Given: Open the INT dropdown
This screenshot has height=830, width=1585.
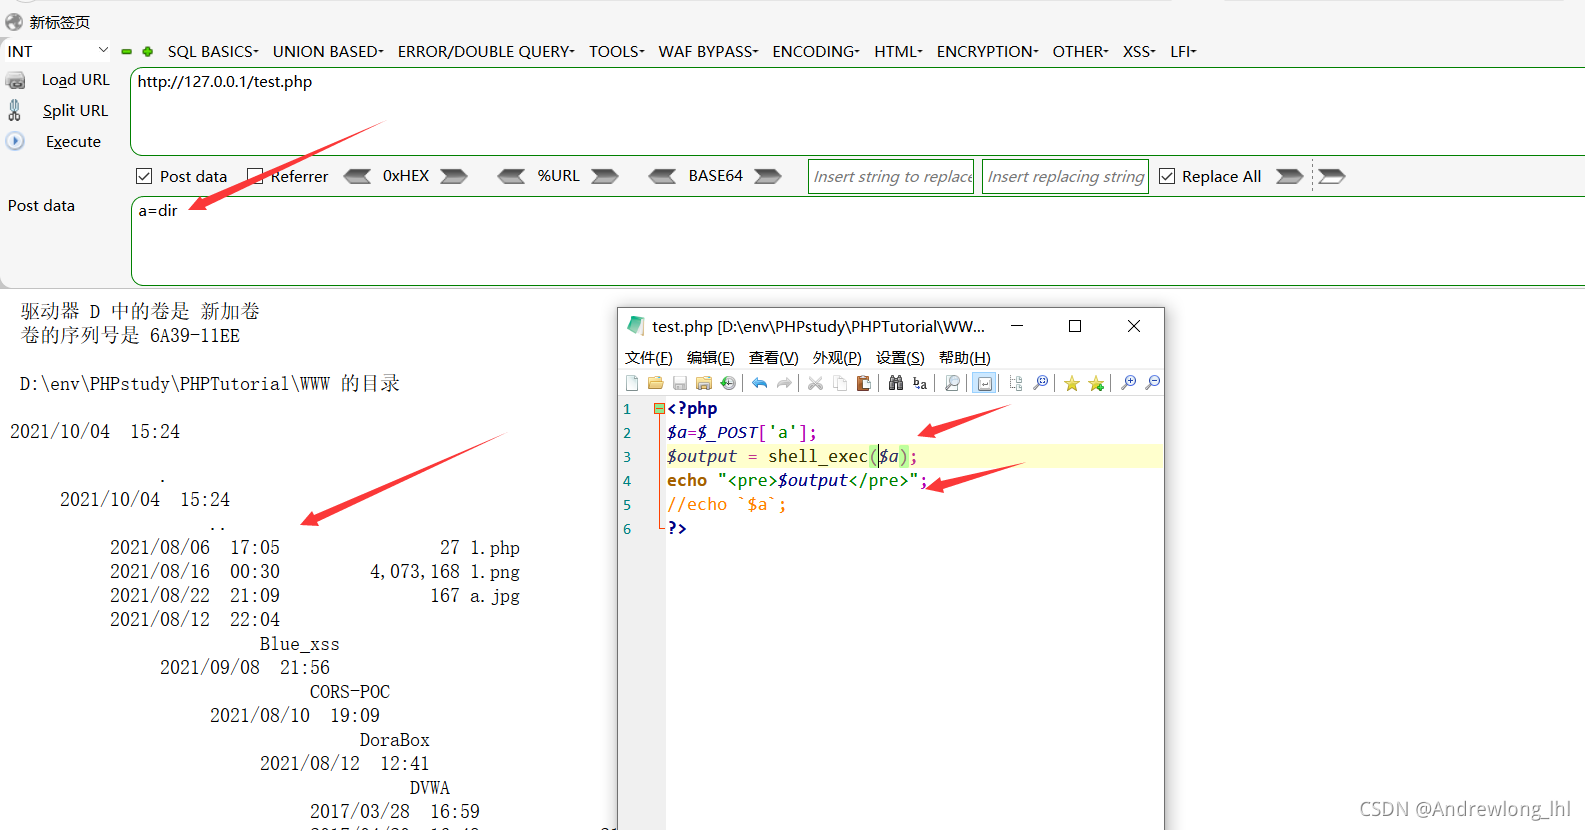Looking at the screenshot, I should pyautogui.click(x=57, y=51).
